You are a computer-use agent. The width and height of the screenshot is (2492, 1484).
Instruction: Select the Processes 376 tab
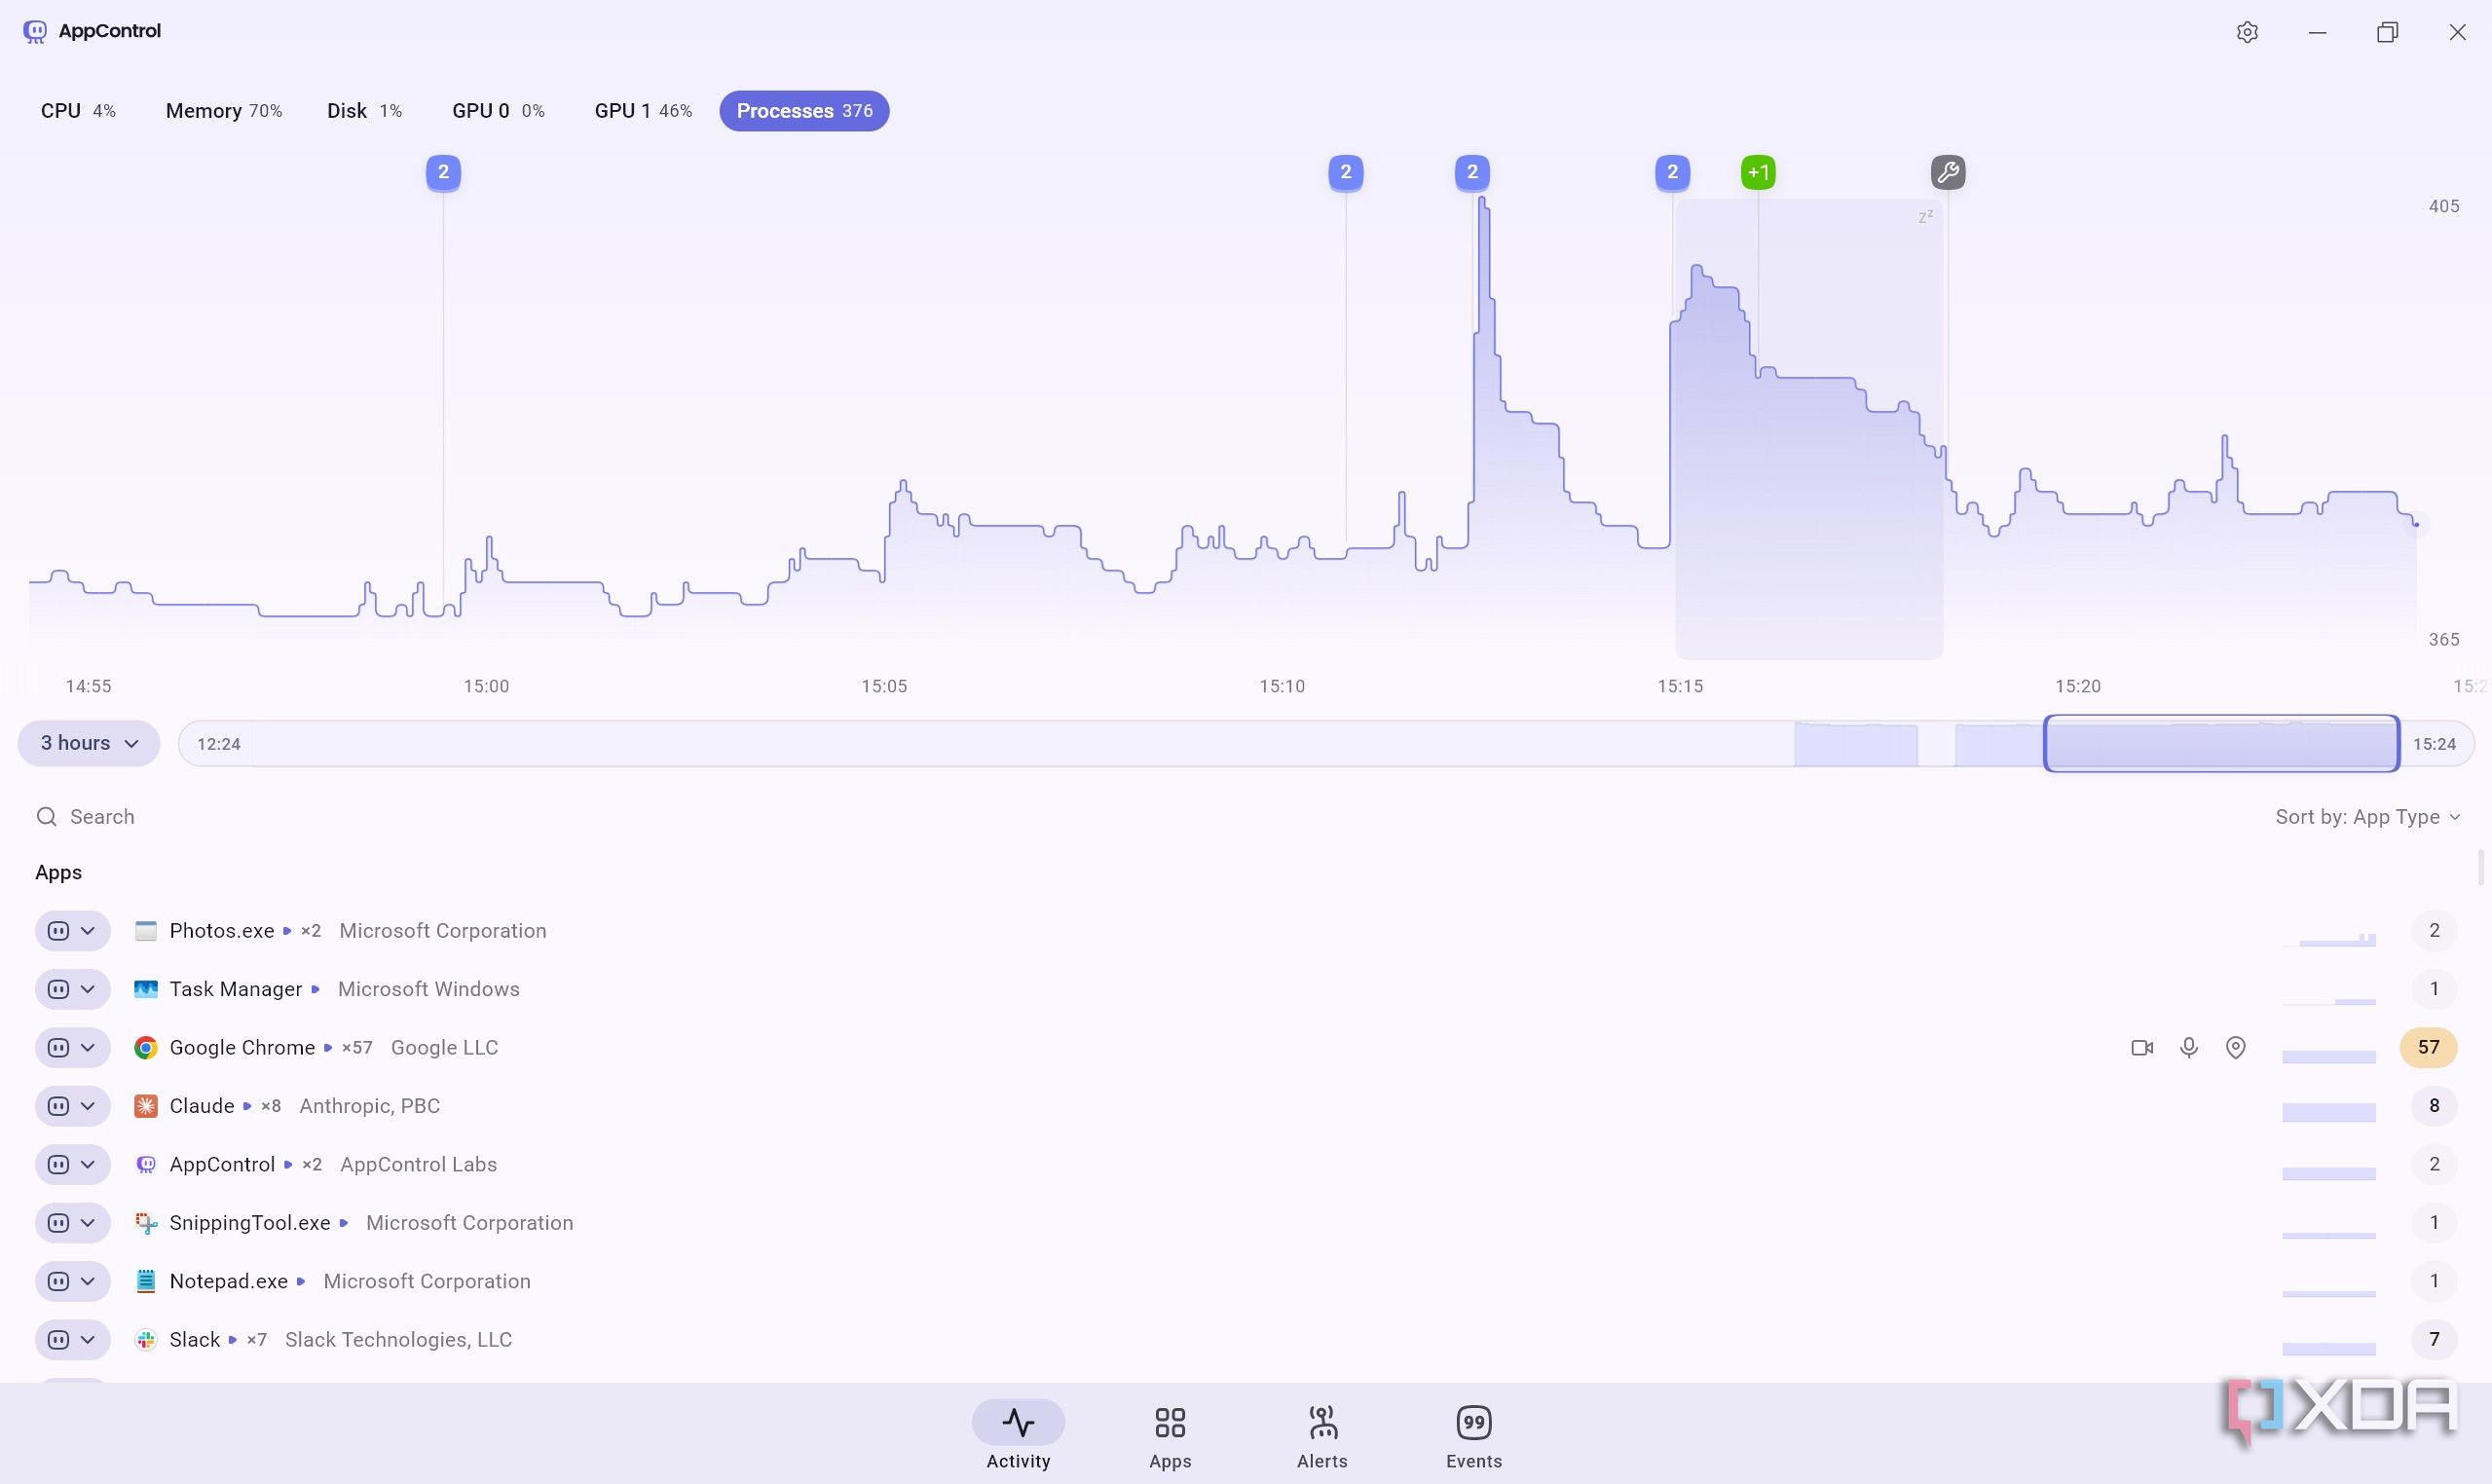coord(804,111)
